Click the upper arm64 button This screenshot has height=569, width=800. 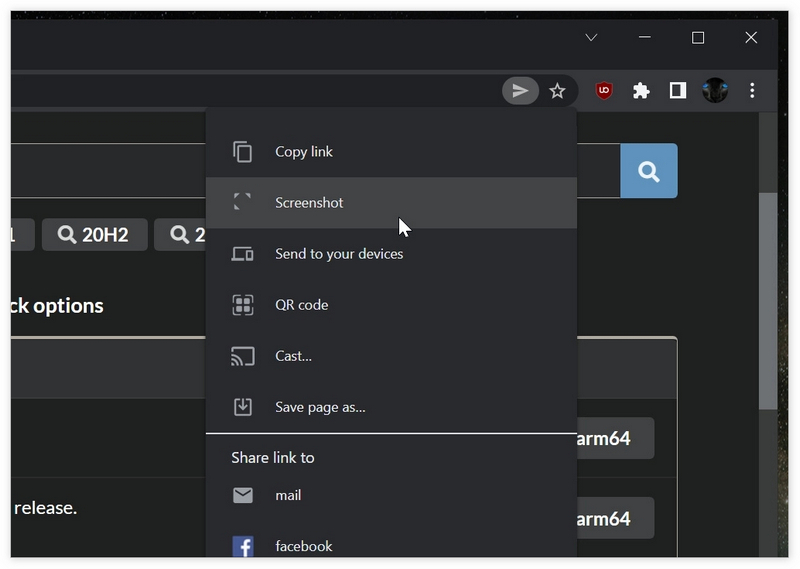click(x=615, y=438)
